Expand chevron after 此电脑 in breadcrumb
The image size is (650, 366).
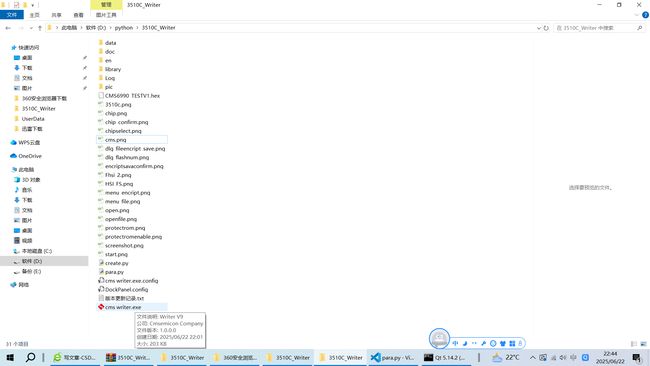tap(81, 28)
